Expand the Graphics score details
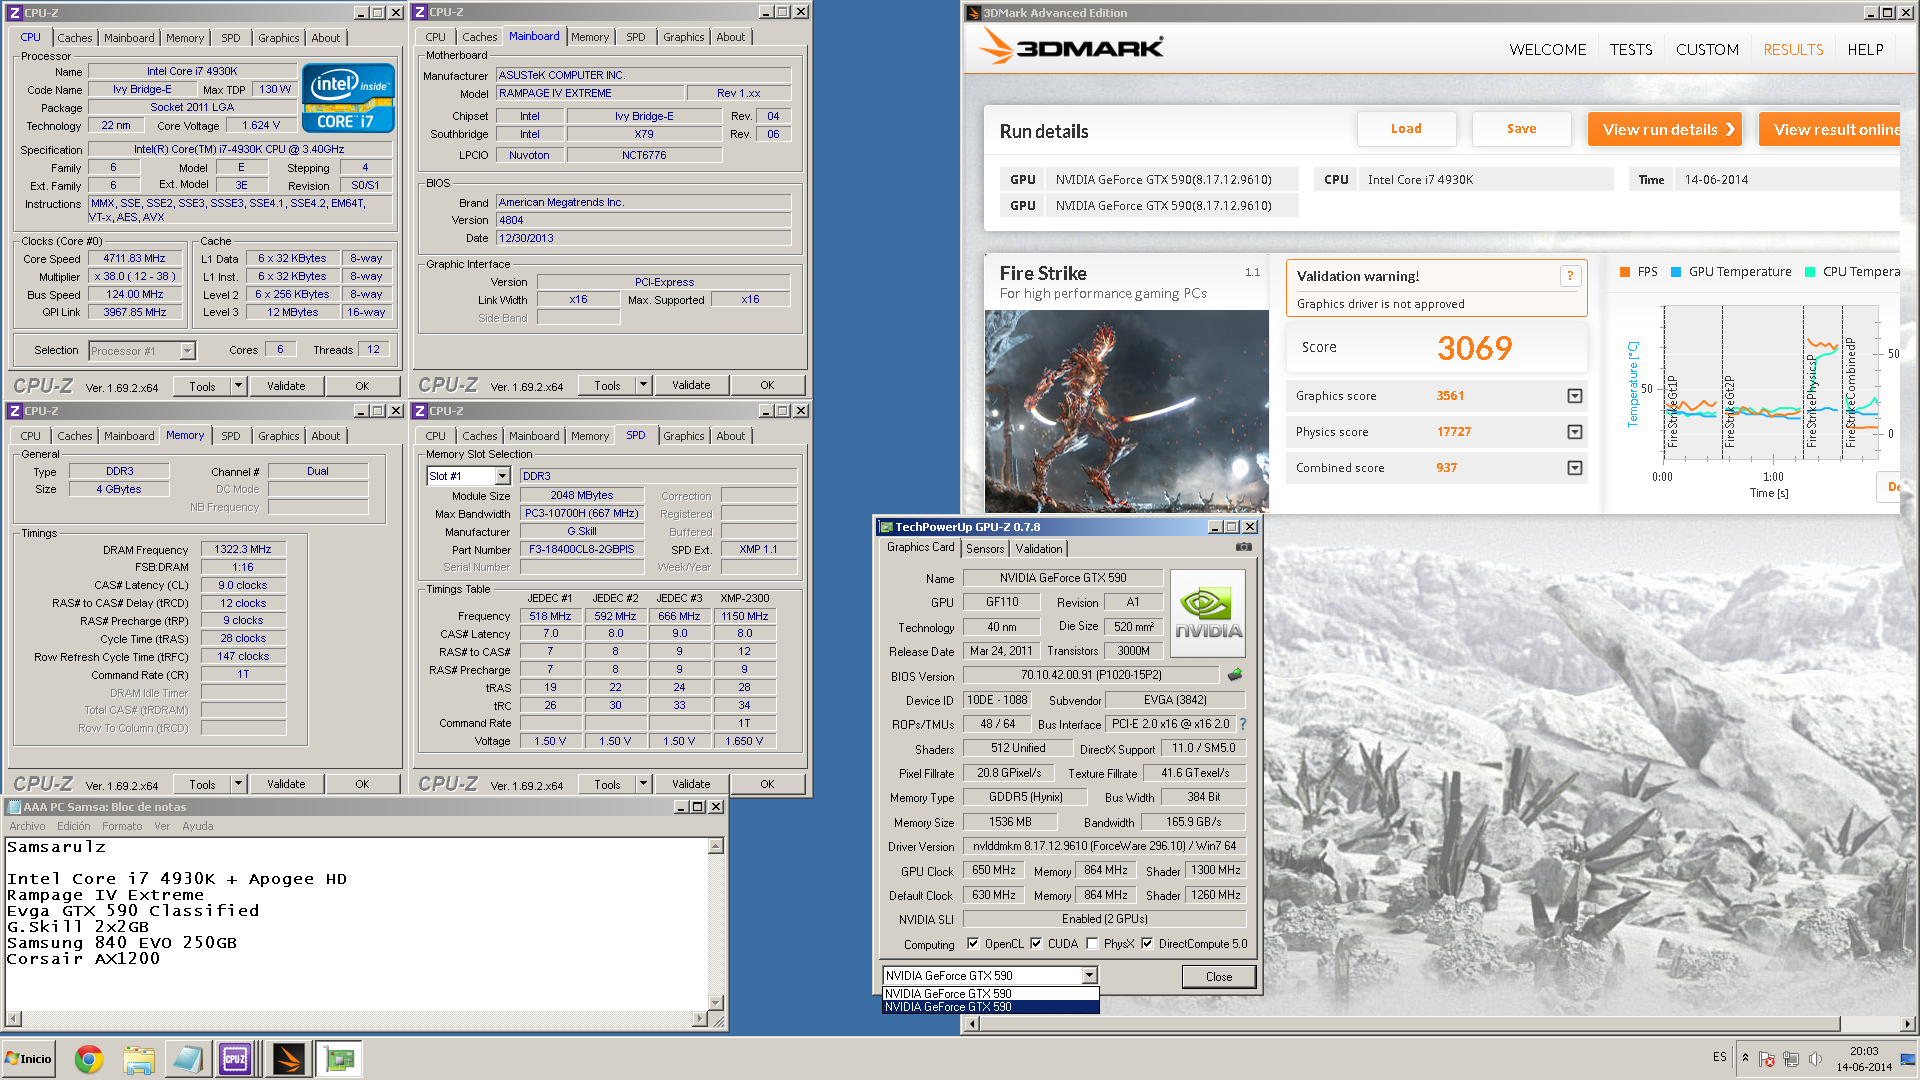The image size is (1920, 1080). coord(1575,396)
